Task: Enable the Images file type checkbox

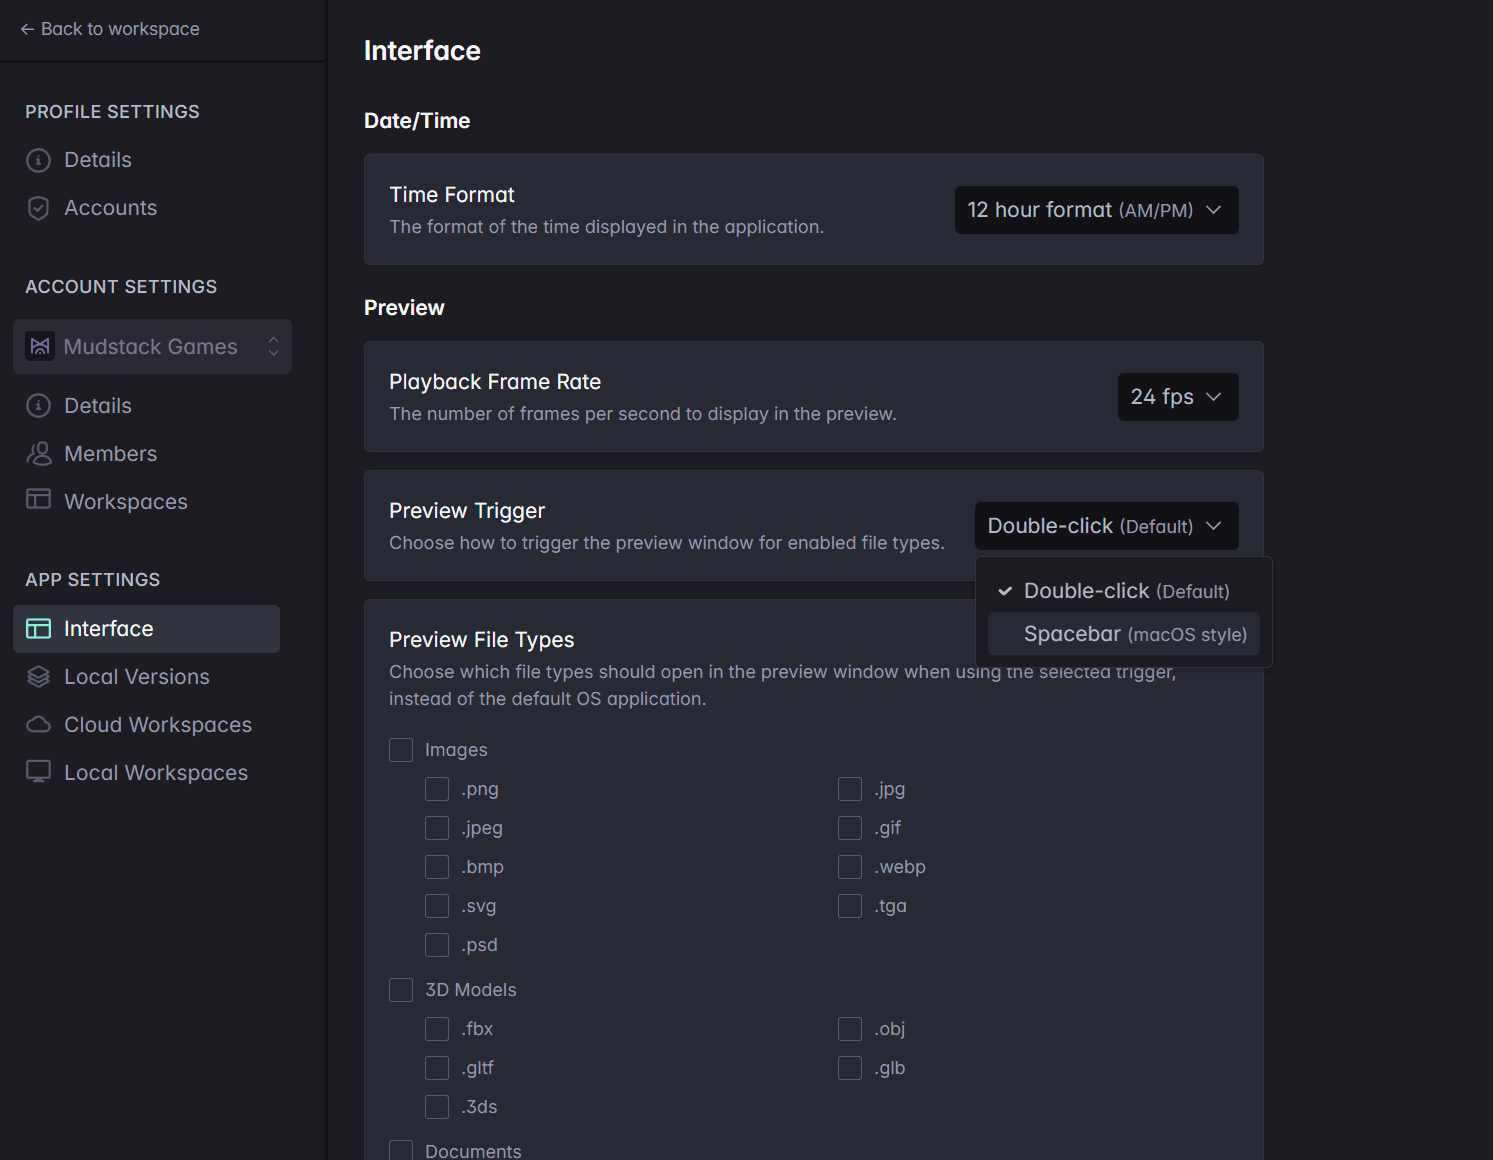Action: (401, 749)
